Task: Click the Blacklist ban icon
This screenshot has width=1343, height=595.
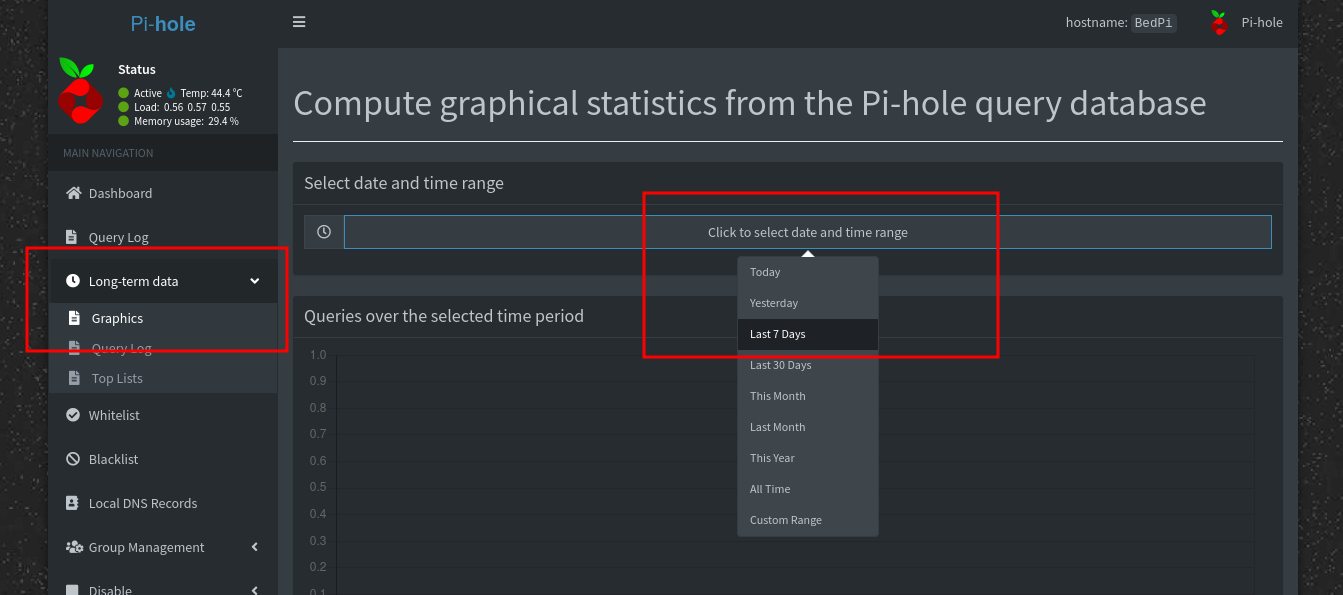Action: (72, 459)
